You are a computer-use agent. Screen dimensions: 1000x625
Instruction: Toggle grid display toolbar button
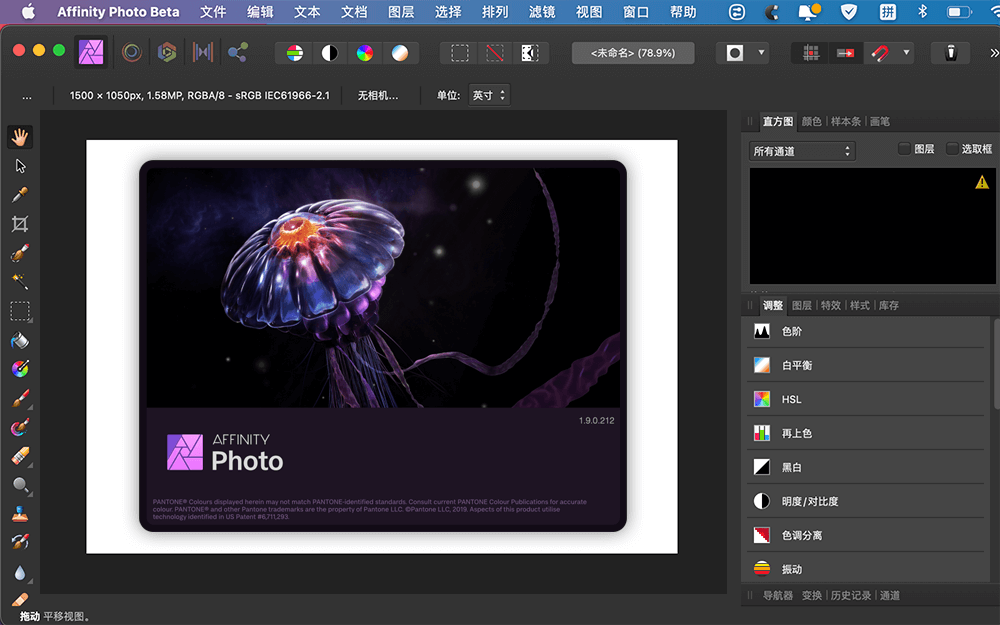click(x=811, y=53)
